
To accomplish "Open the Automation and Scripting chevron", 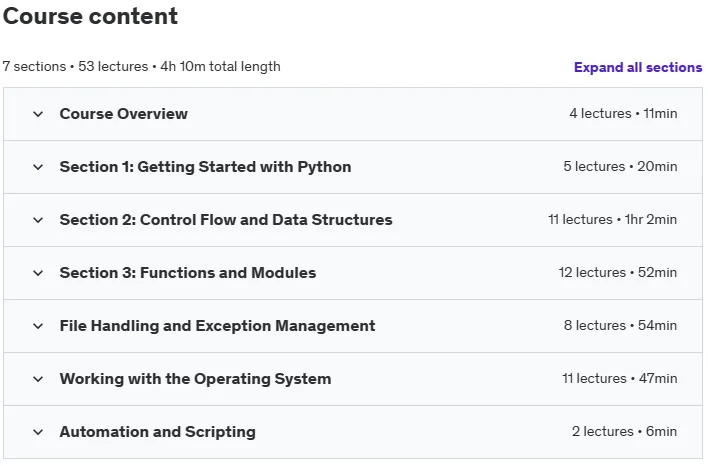I will coord(38,432).
